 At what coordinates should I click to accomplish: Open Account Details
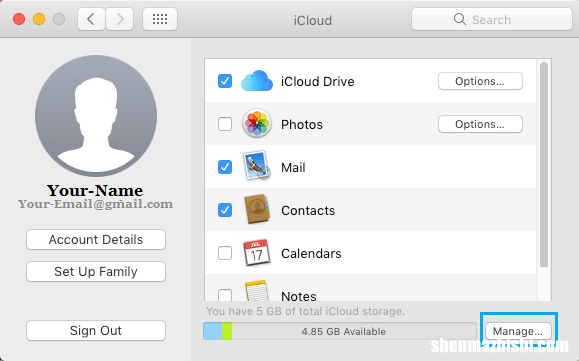click(x=96, y=240)
